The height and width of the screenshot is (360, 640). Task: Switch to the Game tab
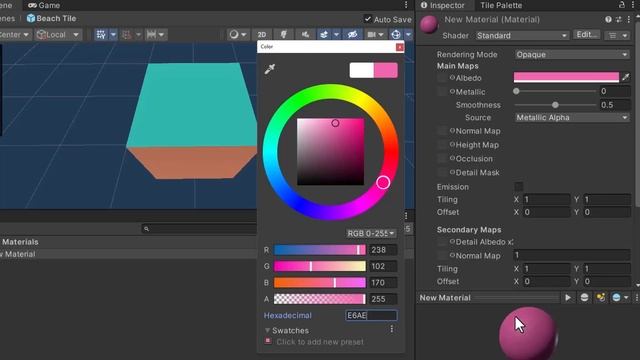pyautogui.click(x=44, y=5)
